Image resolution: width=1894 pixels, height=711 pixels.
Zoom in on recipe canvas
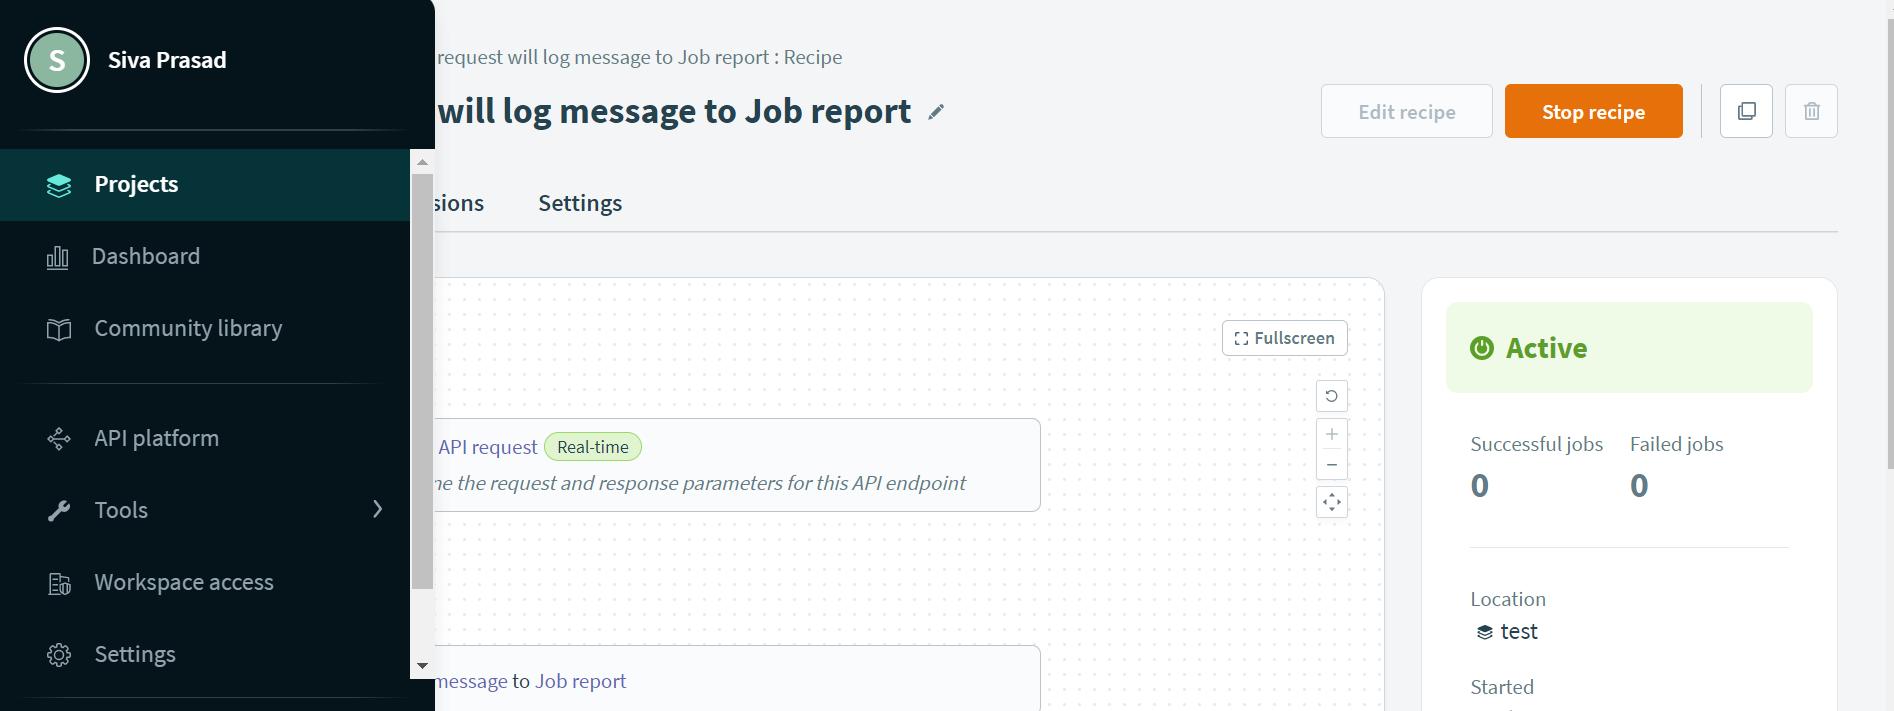(x=1331, y=434)
